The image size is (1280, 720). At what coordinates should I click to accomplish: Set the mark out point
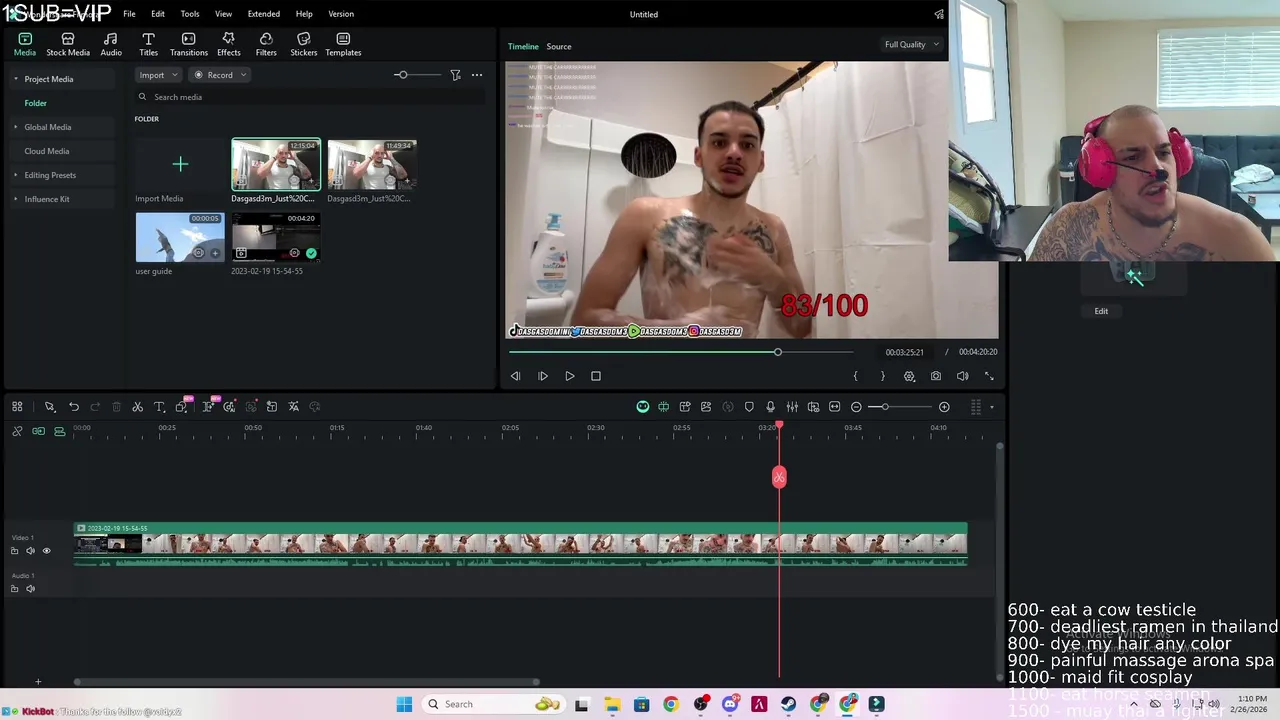point(882,376)
